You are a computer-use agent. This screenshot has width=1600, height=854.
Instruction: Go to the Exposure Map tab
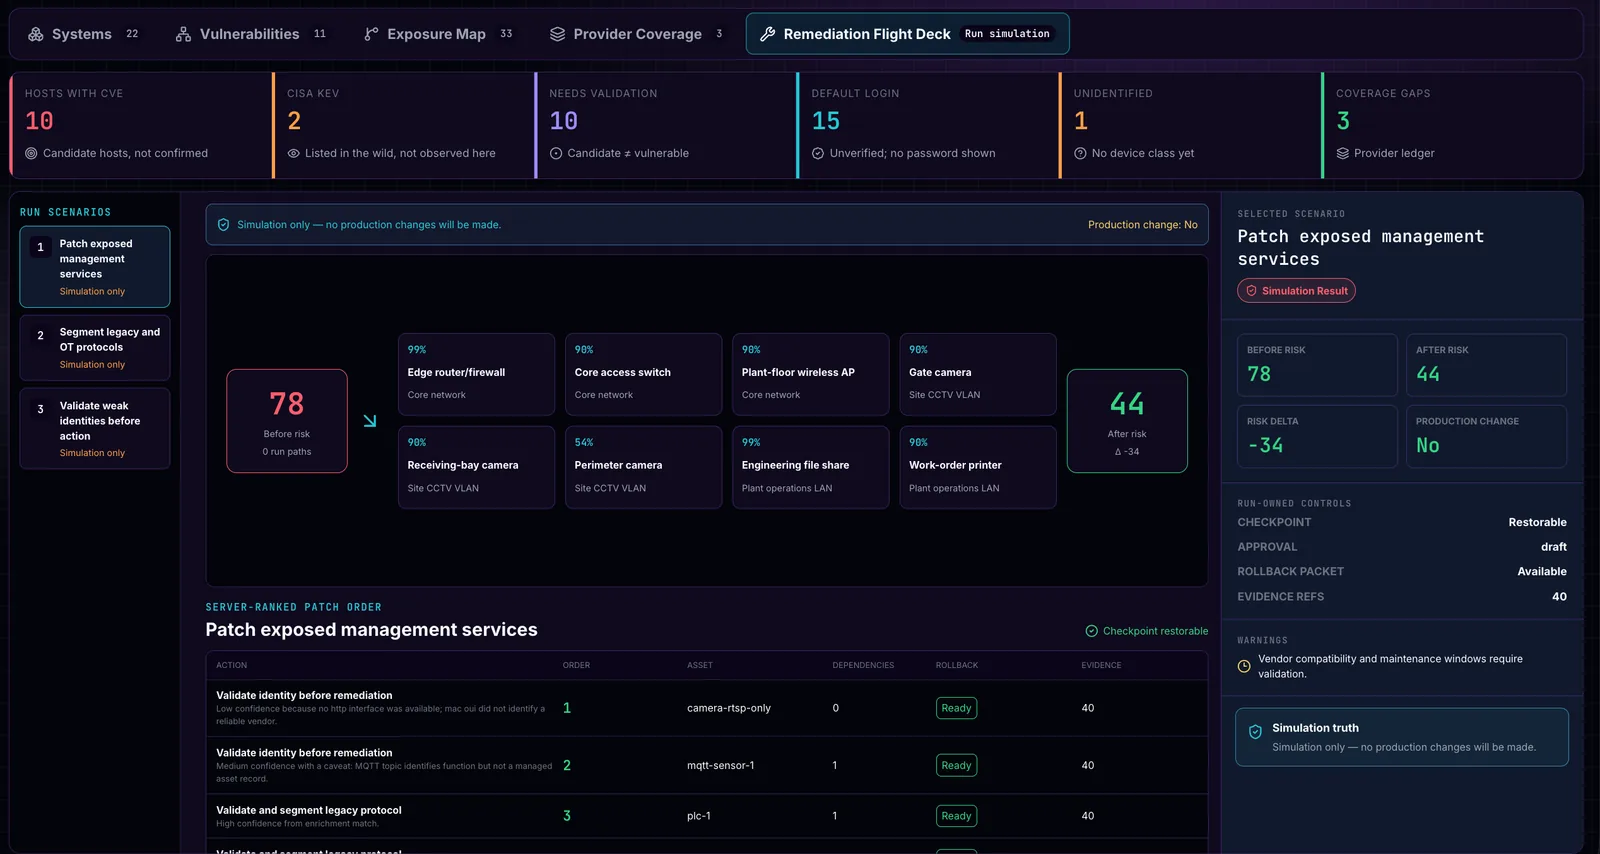[x=438, y=34]
